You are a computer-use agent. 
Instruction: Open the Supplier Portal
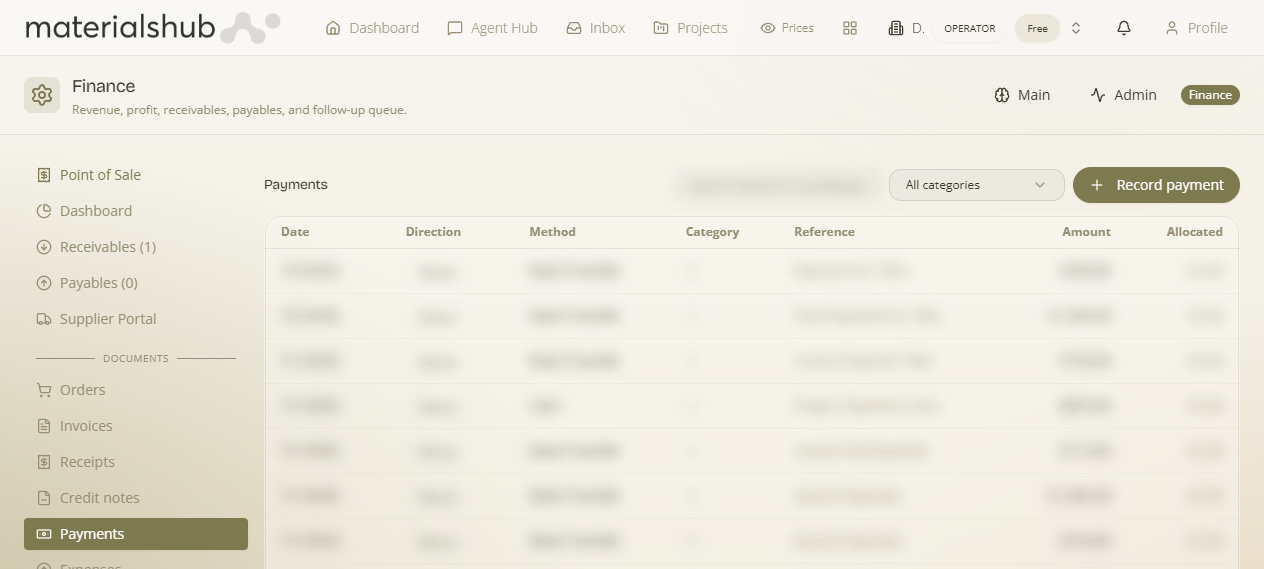(136, 319)
